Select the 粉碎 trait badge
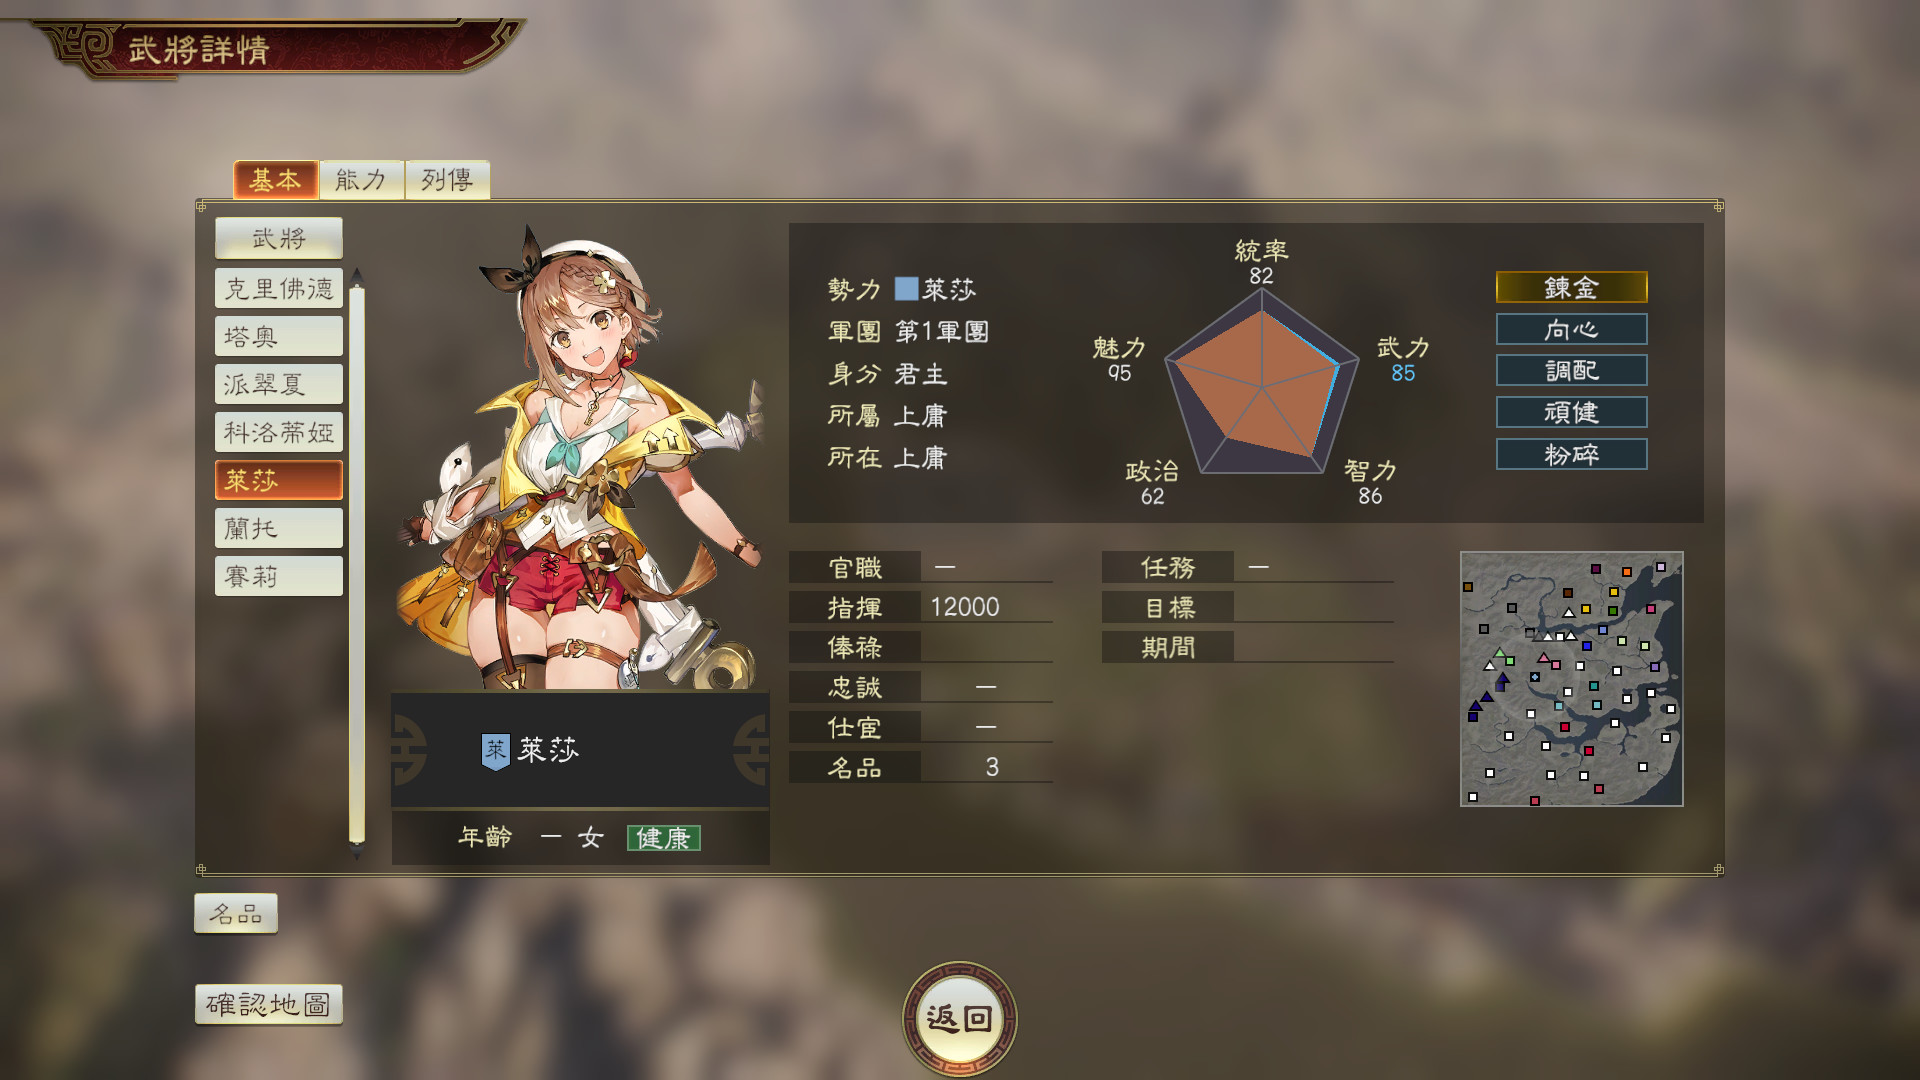 click(x=1571, y=454)
